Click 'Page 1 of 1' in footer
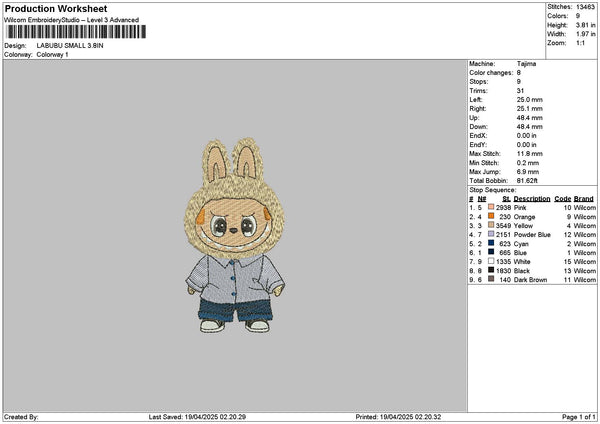Image resolution: width=600 pixels, height=424 pixels. pyautogui.click(x=579, y=417)
